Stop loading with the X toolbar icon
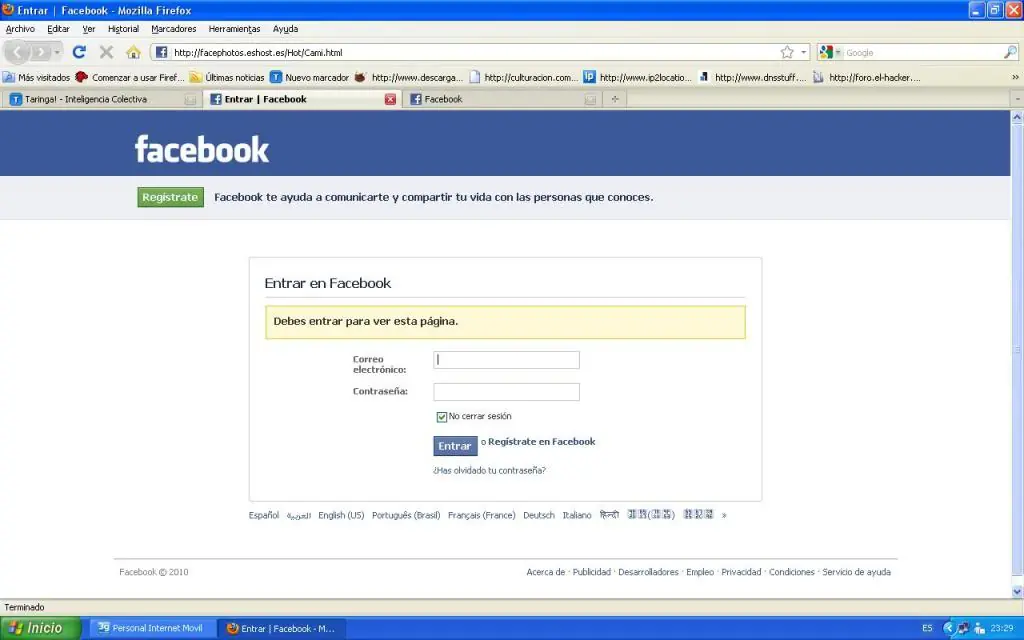Viewport: 1024px width, 640px height. tap(106, 52)
